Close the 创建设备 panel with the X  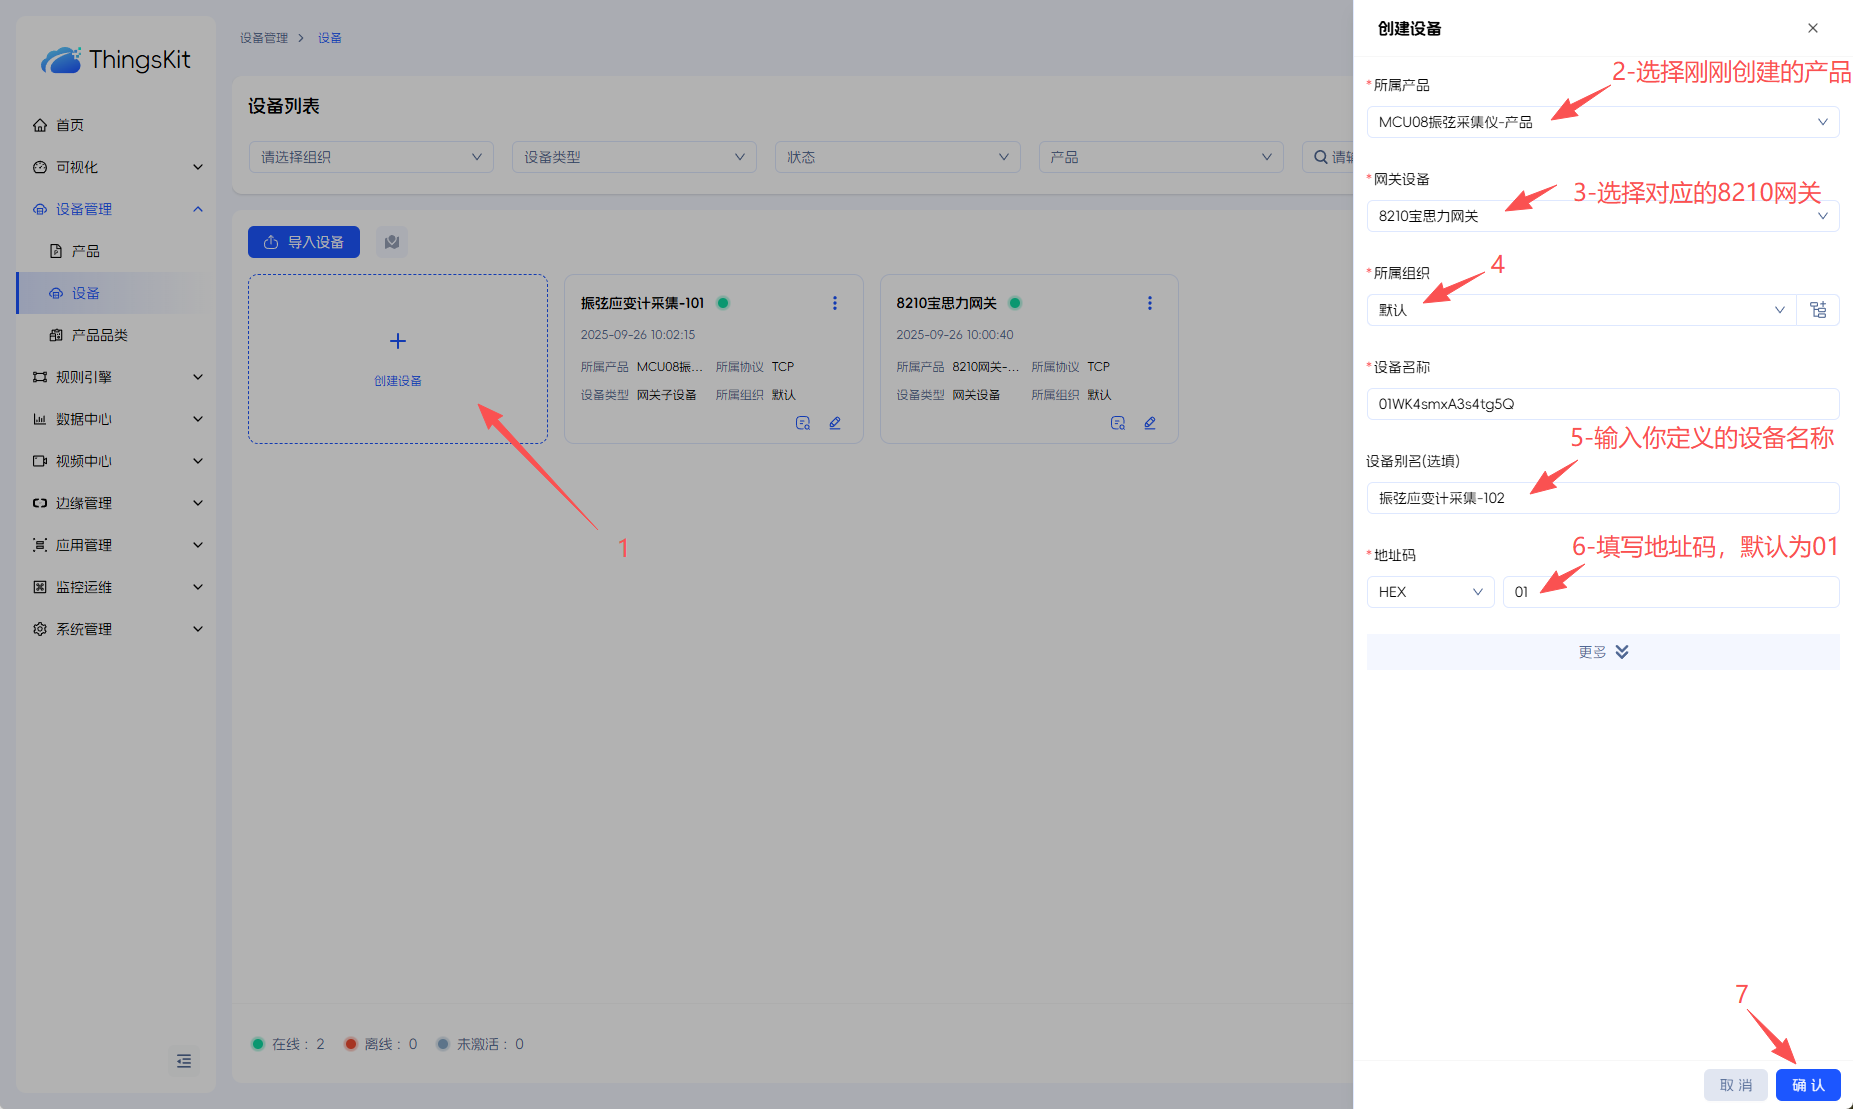click(1813, 28)
